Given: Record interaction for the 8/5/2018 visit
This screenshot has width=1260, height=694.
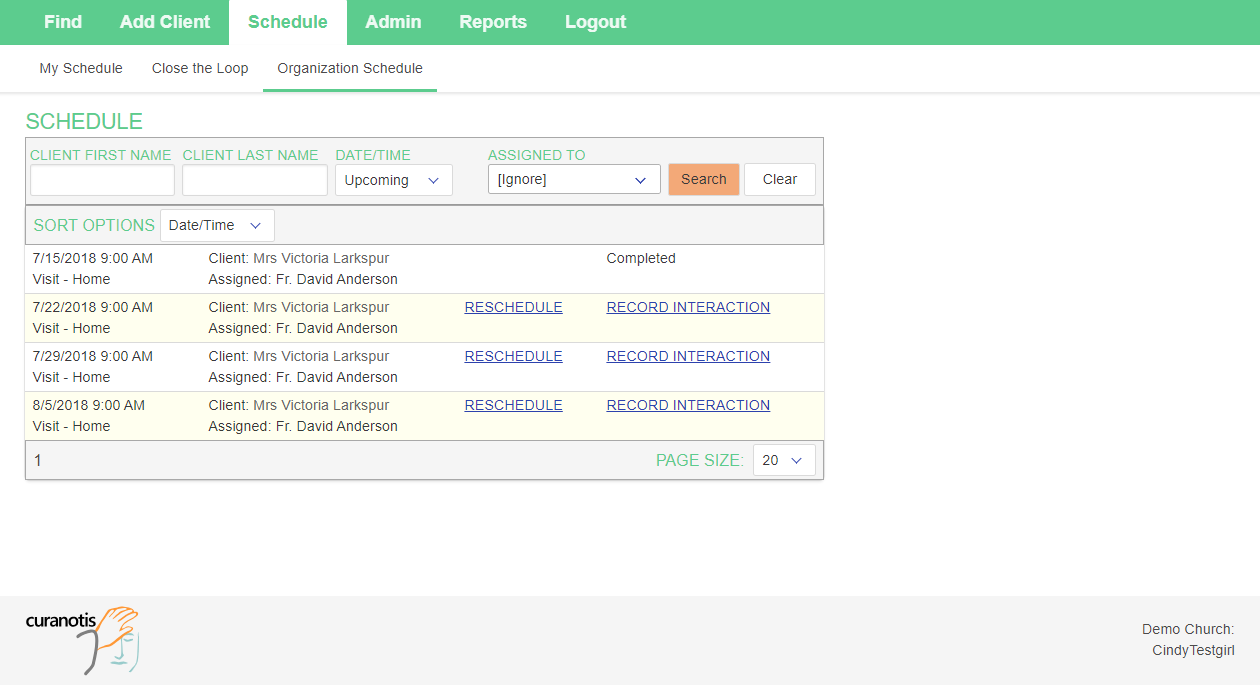Looking at the screenshot, I should (x=688, y=405).
